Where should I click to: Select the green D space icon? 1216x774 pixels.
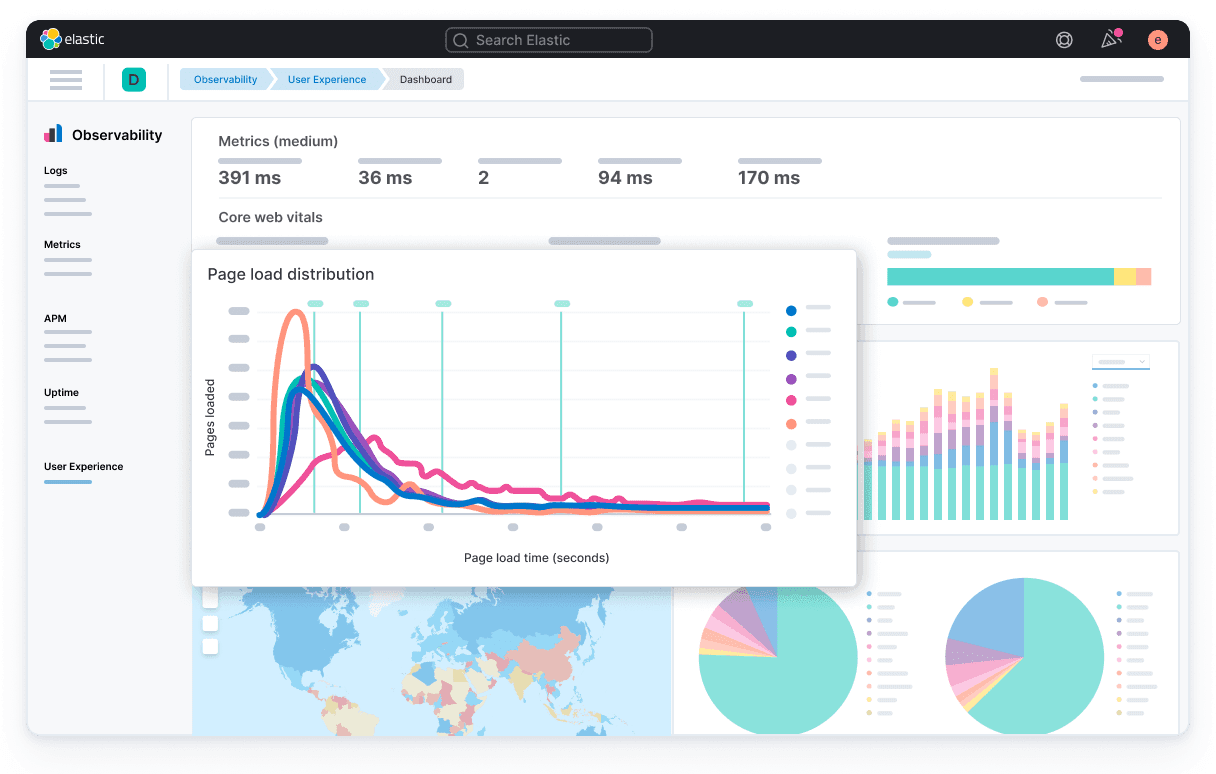134,78
